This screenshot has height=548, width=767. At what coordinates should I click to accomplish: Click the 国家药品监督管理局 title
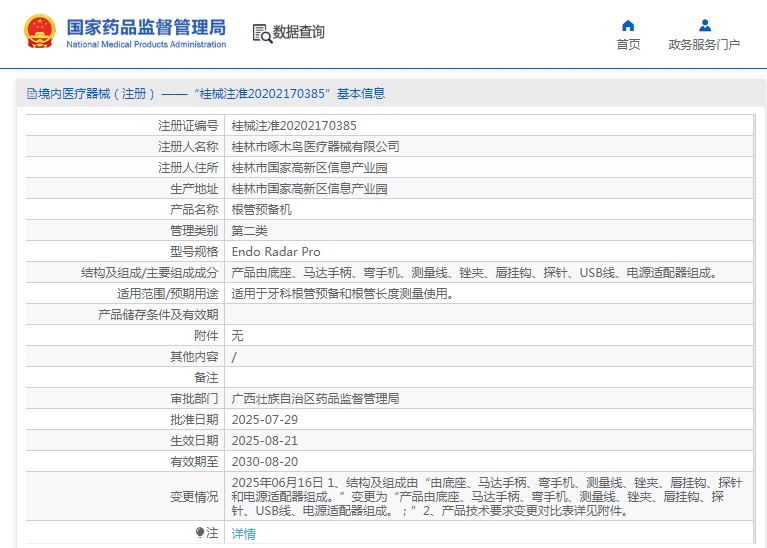[x=146, y=27]
